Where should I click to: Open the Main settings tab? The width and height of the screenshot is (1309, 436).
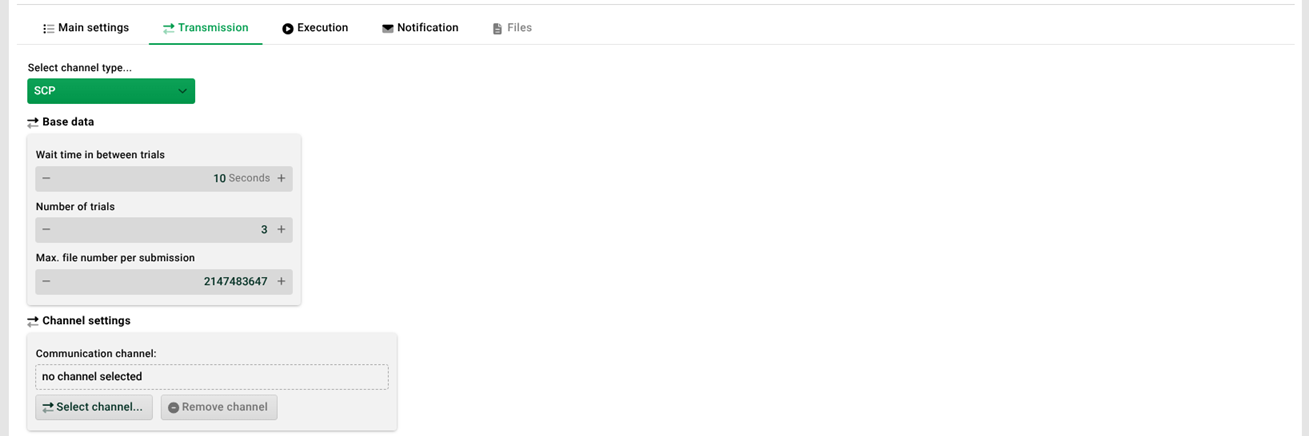(x=86, y=28)
